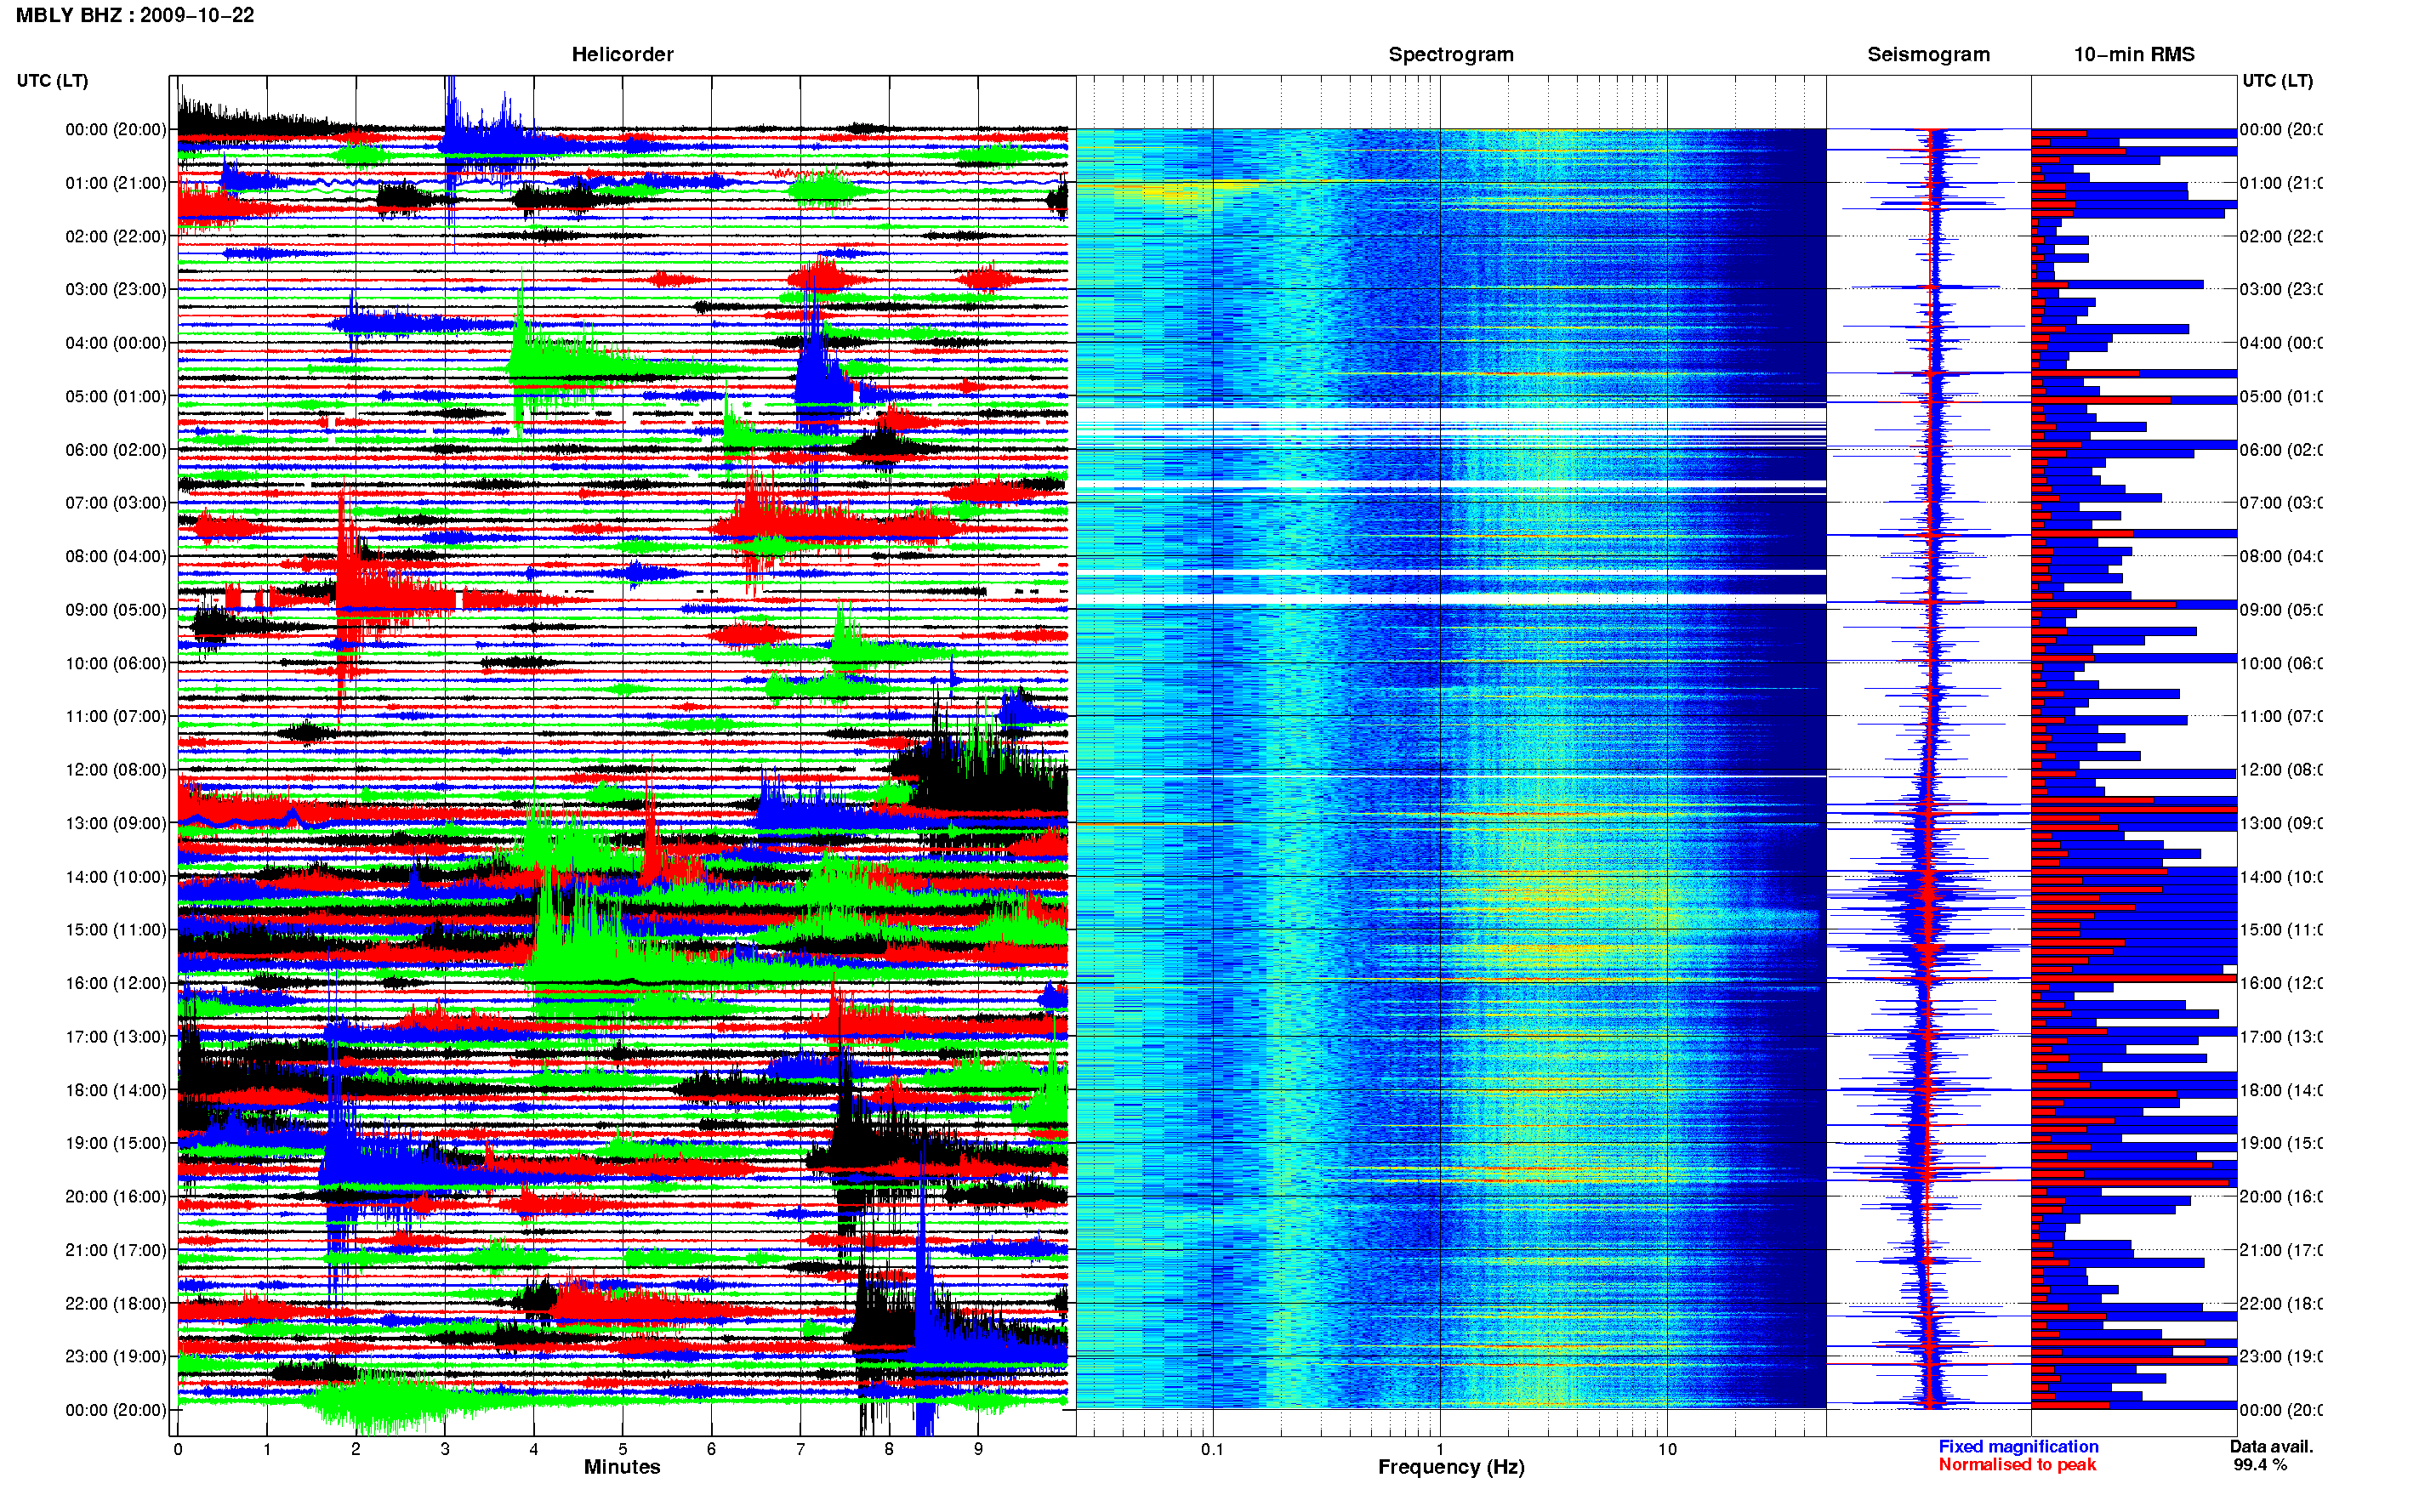Viewport: 2419px width, 1512px height.
Task: Click the left 04:00 (00:00) time label
Action: 116,343
